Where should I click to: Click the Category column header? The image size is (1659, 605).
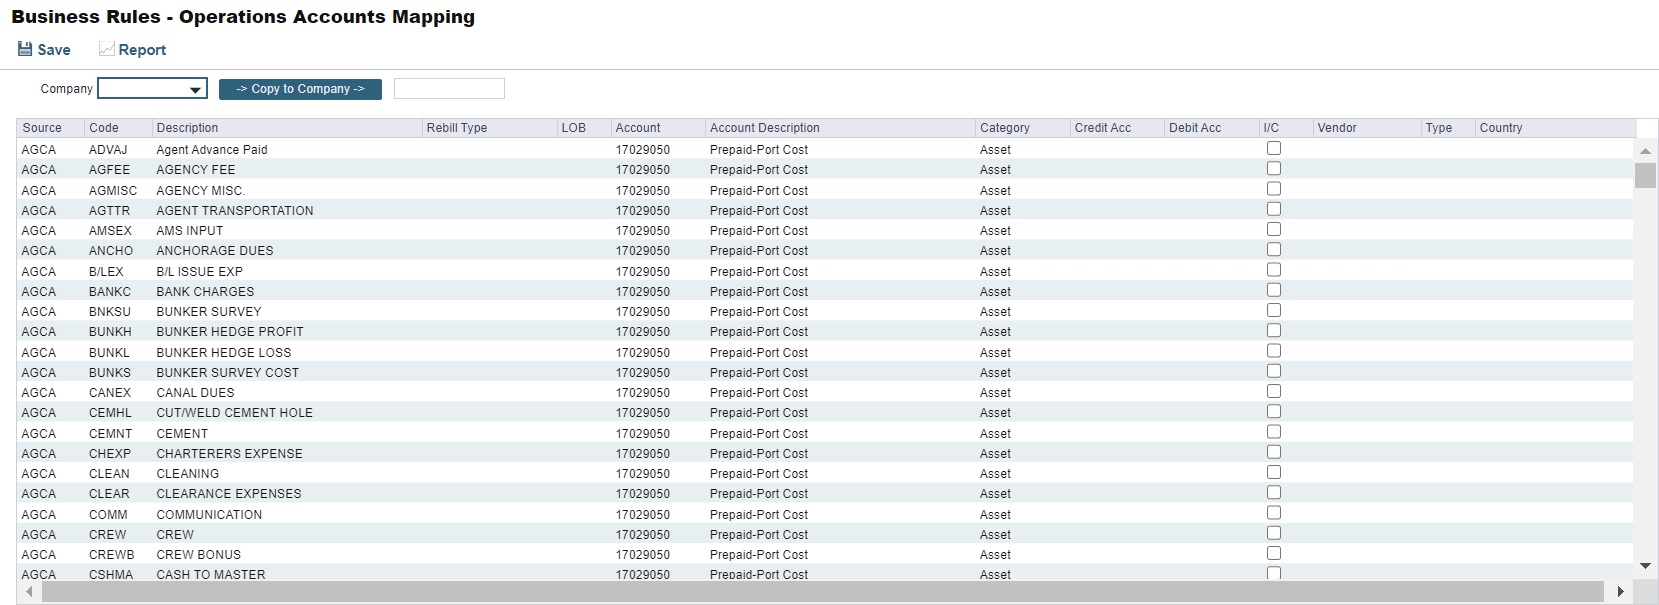pyautogui.click(x=1004, y=128)
